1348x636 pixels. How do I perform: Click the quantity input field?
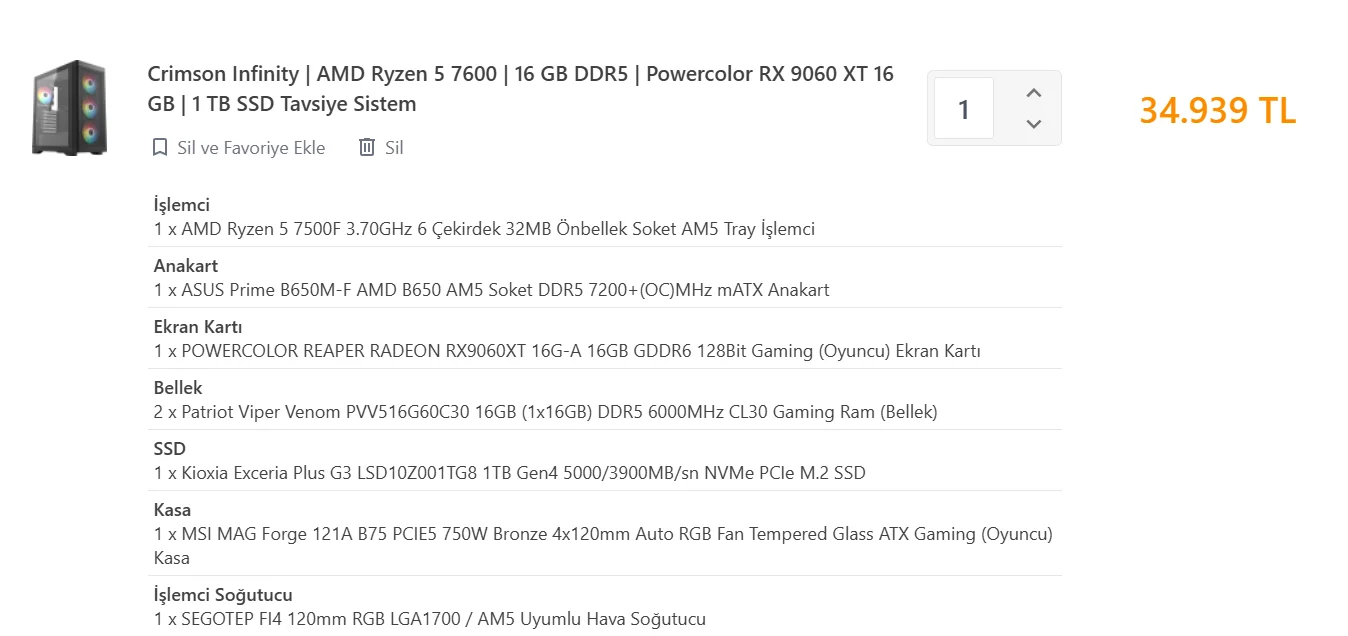click(964, 109)
